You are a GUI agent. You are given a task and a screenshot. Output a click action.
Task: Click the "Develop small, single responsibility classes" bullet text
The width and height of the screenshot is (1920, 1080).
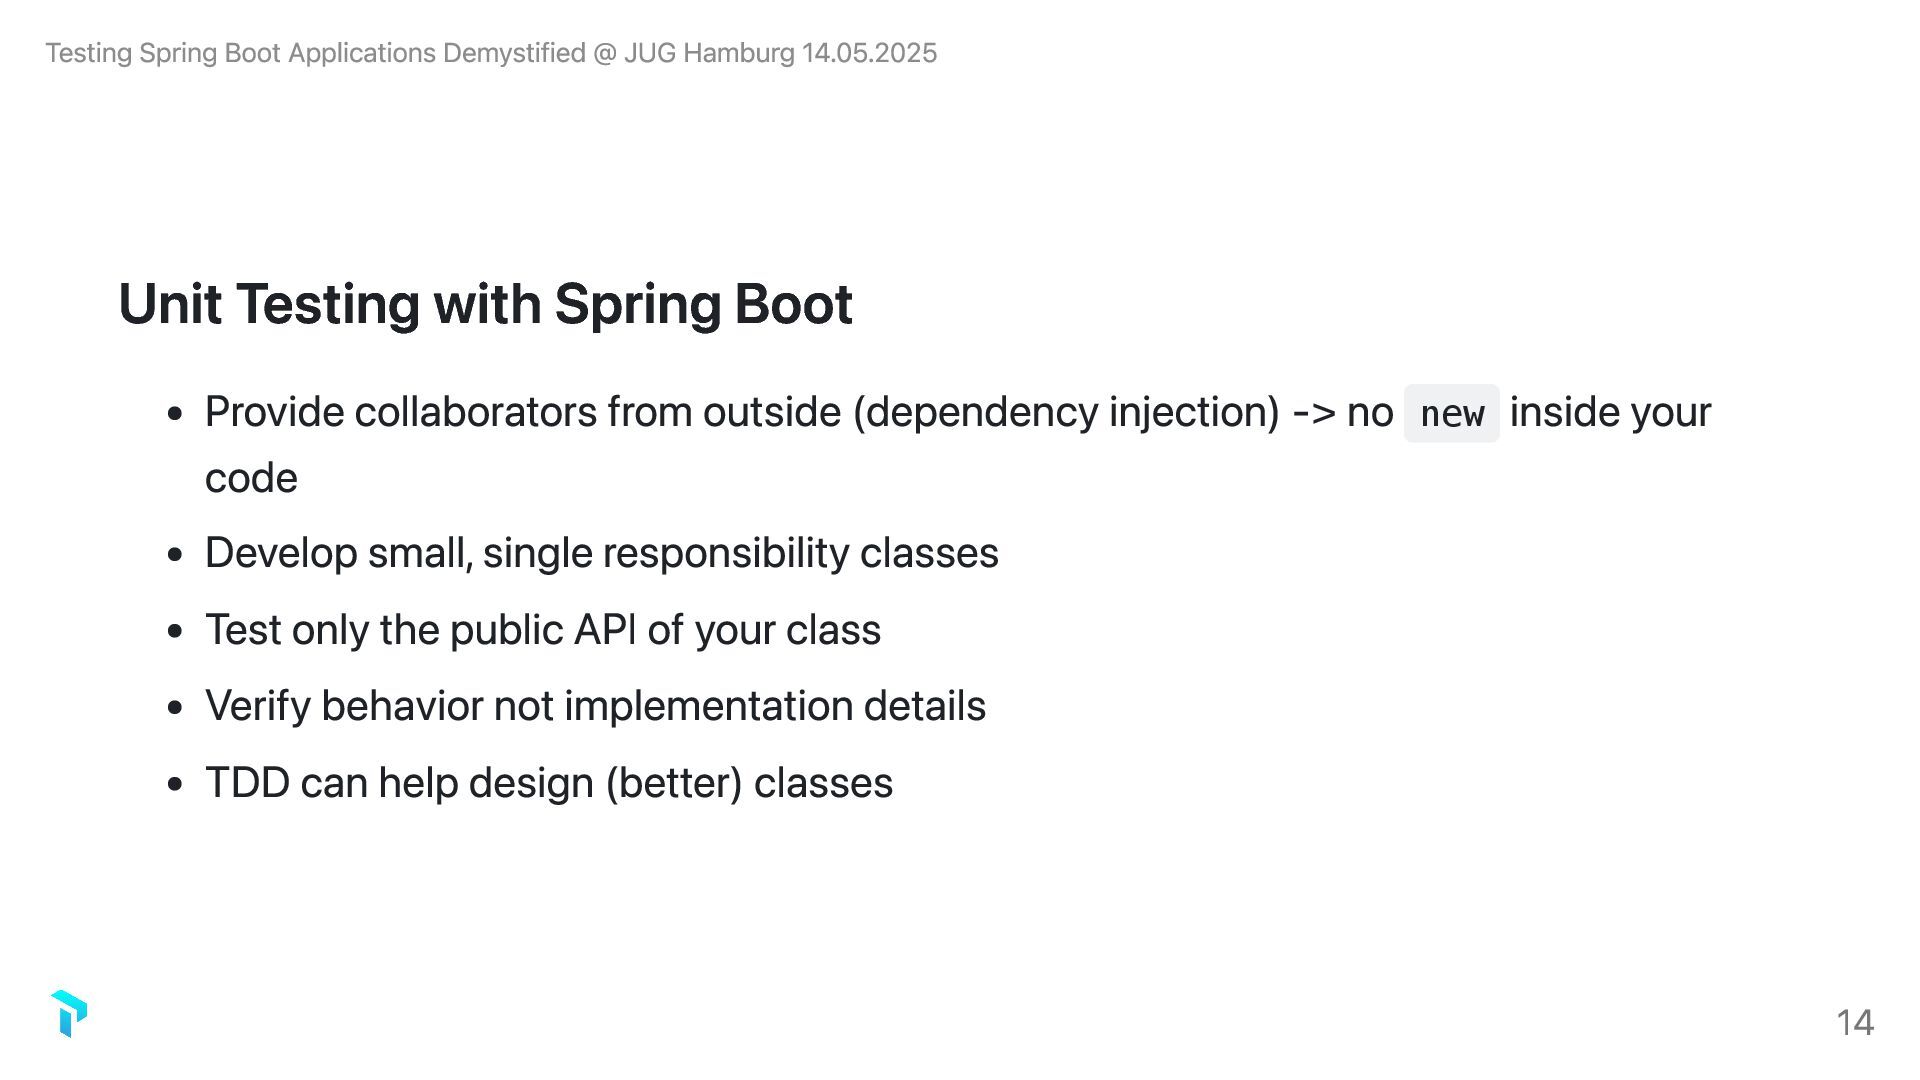[601, 553]
